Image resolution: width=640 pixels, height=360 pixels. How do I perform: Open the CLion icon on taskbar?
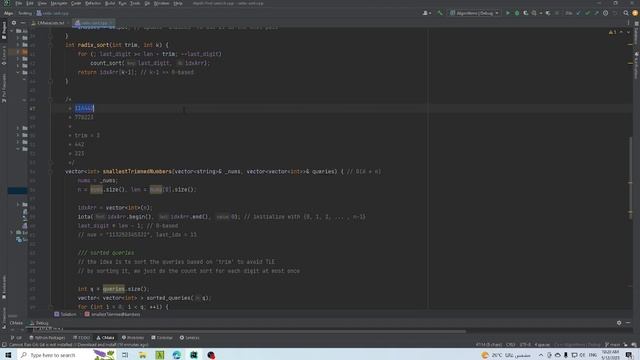[x=194, y=355]
